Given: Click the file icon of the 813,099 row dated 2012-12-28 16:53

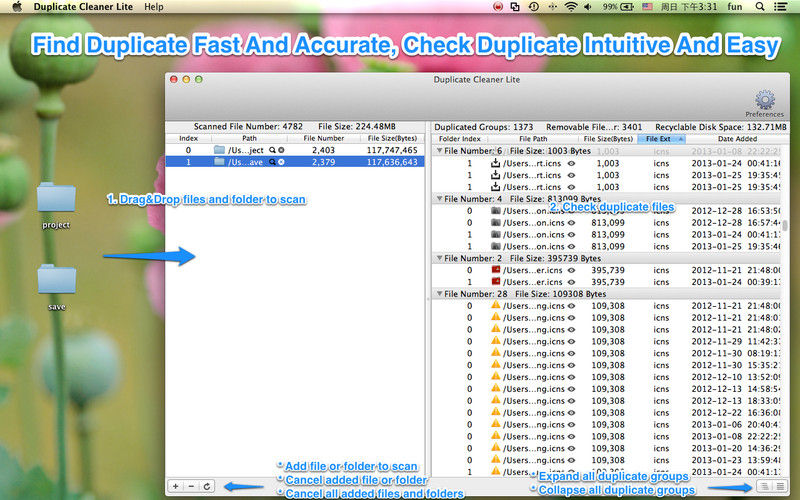Looking at the screenshot, I should tap(495, 210).
